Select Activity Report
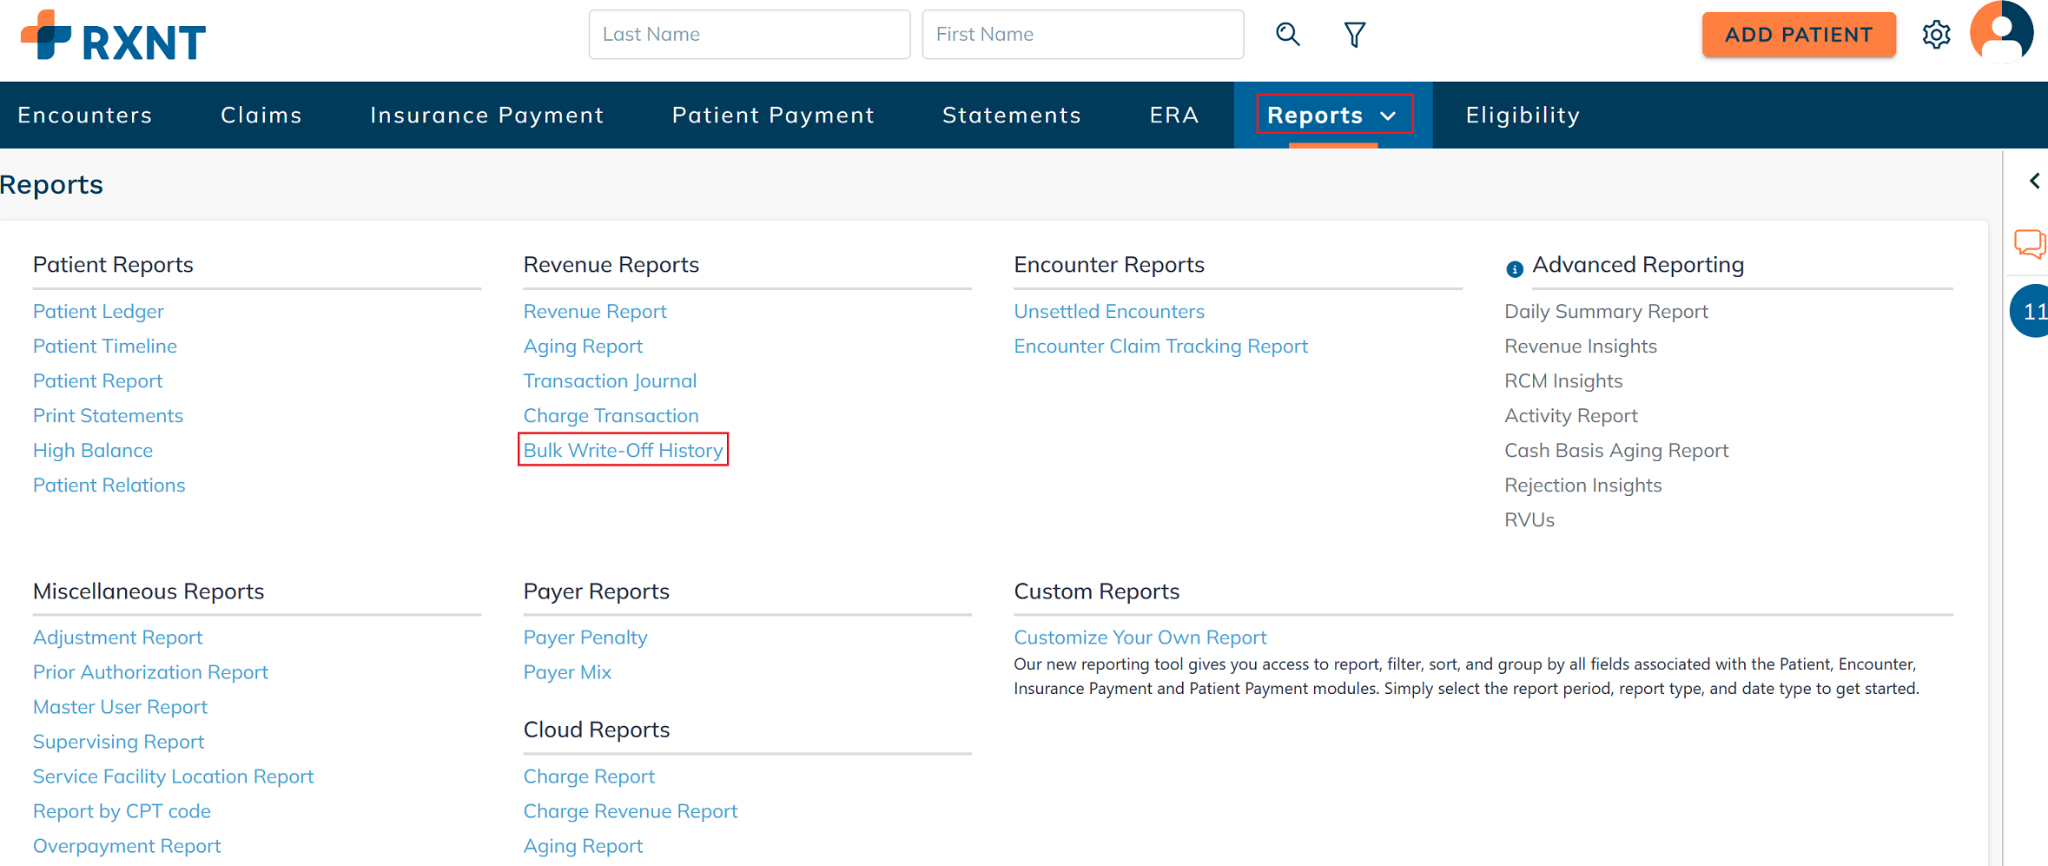The image size is (2048, 866). coord(1571,415)
